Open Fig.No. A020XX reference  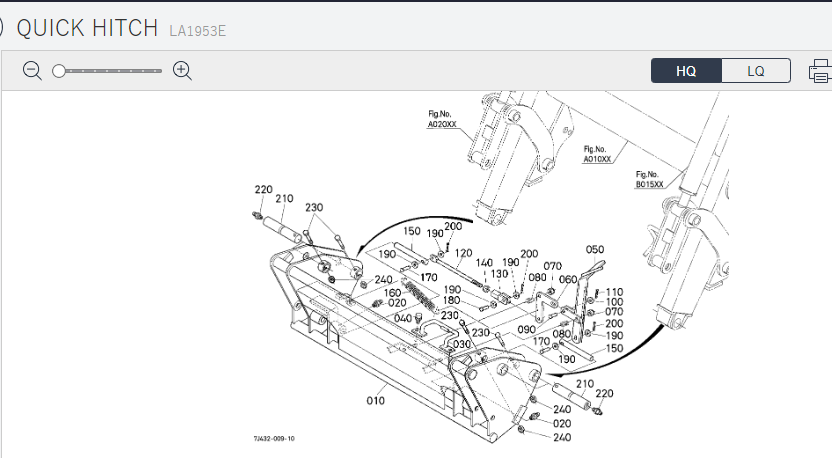[441, 119]
